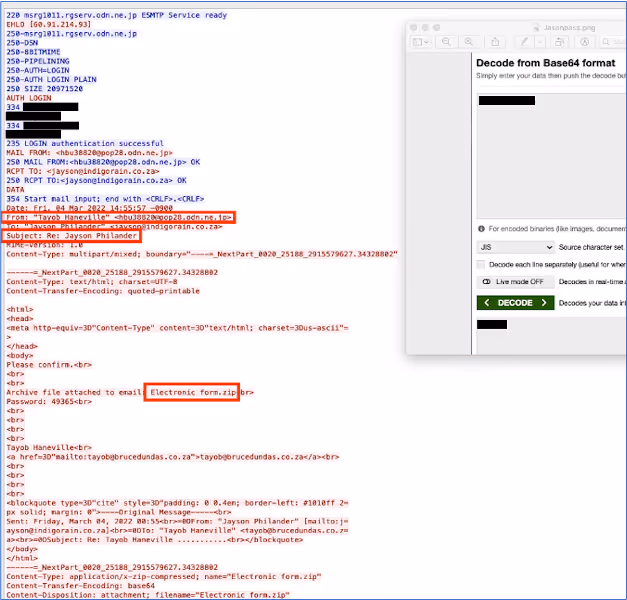Click the share icon in Preview toolbar
The height and width of the screenshot is (600, 627).
point(495,42)
